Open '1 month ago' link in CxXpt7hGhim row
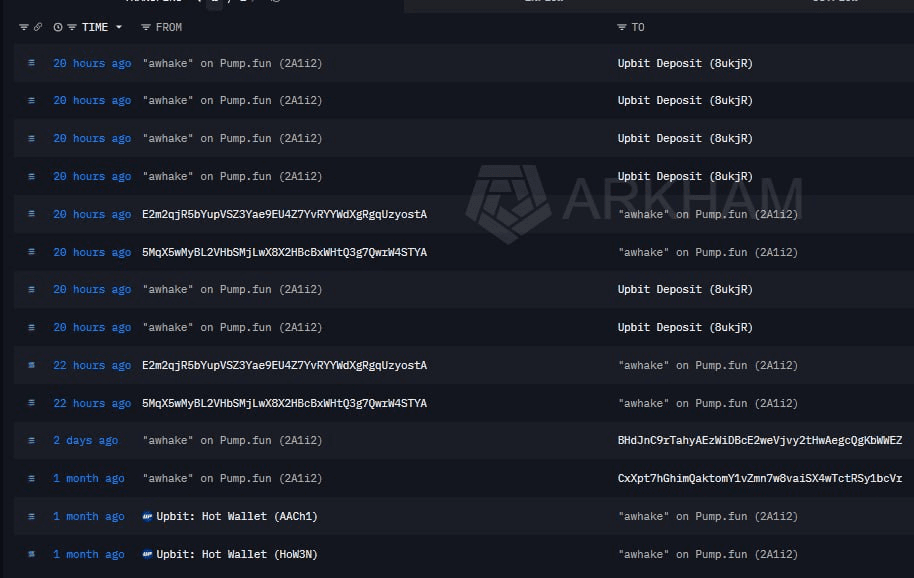 click(x=89, y=478)
